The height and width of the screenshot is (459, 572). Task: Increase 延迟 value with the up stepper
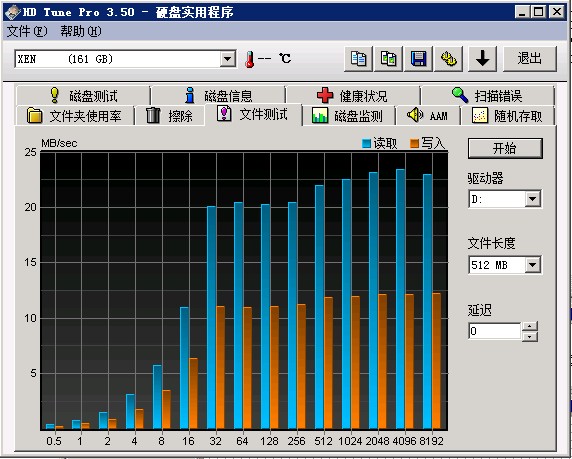click(x=530, y=326)
